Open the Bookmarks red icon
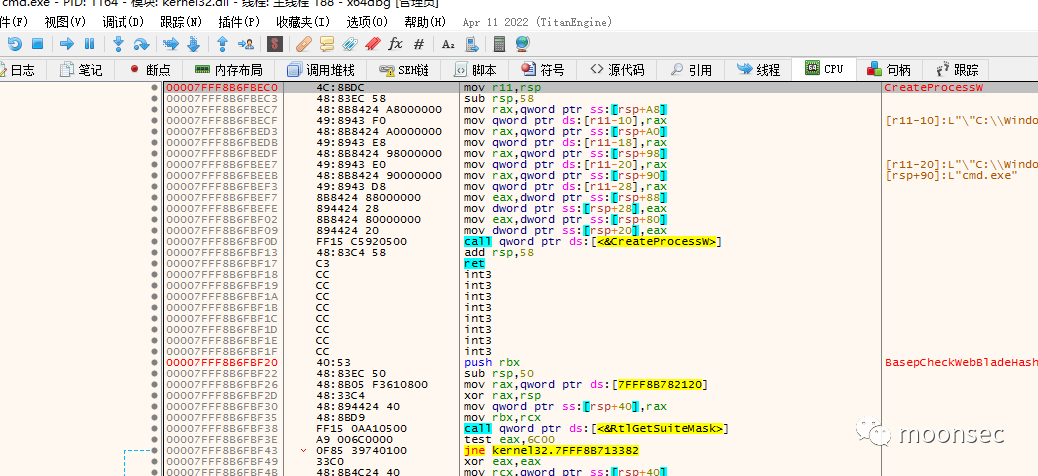This screenshot has height=476, width=1038. pyautogui.click(x=373, y=44)
